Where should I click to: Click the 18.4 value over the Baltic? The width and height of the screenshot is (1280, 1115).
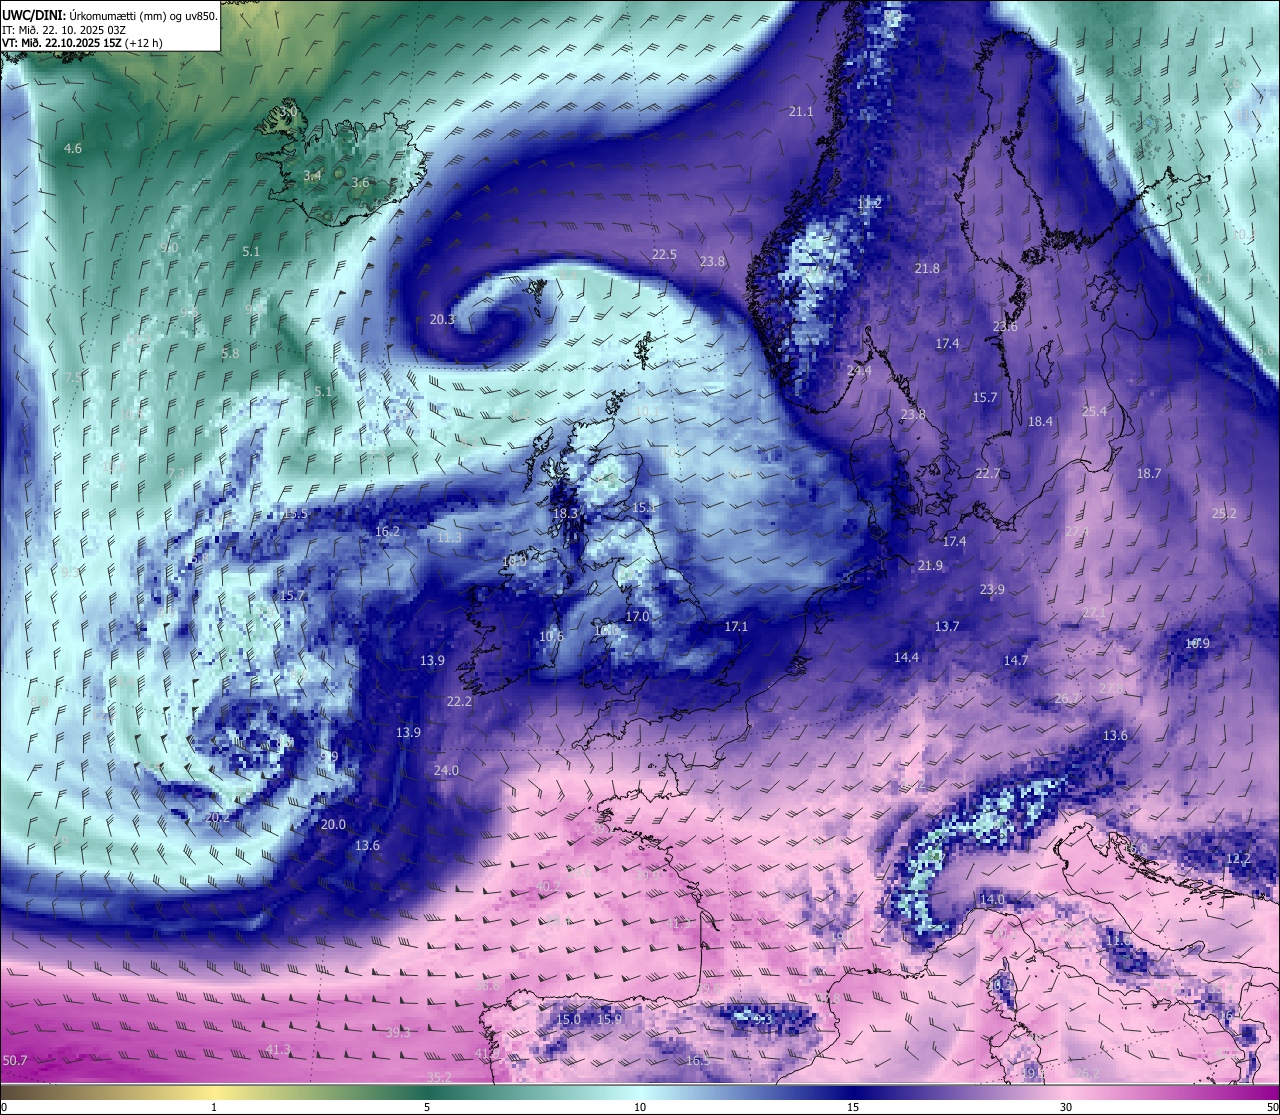pyautogui.click(x=1040, y=421)
